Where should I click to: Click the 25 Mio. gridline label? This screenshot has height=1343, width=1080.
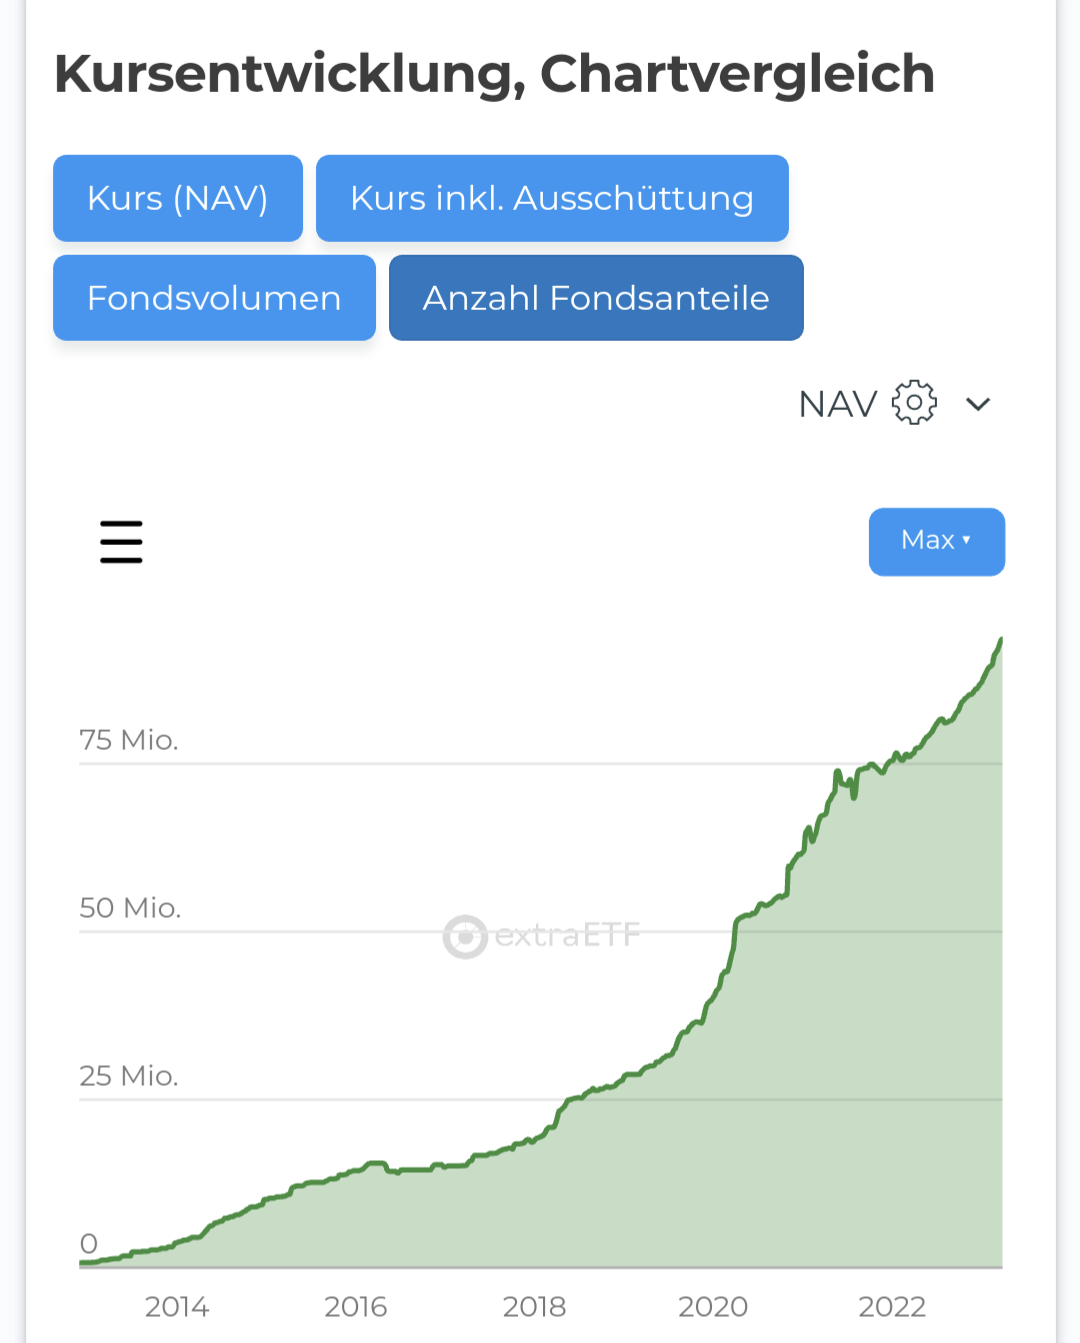click(x=129, y=1076)
